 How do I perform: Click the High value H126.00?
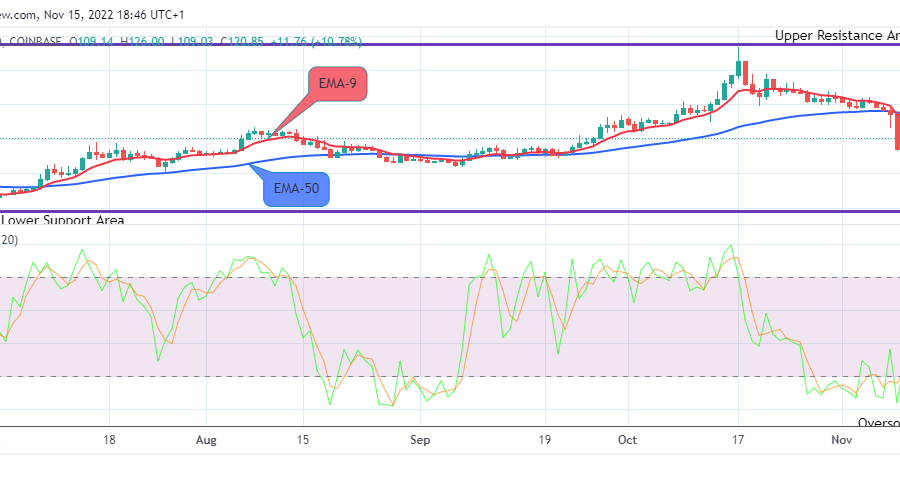(x=142, y=41)
